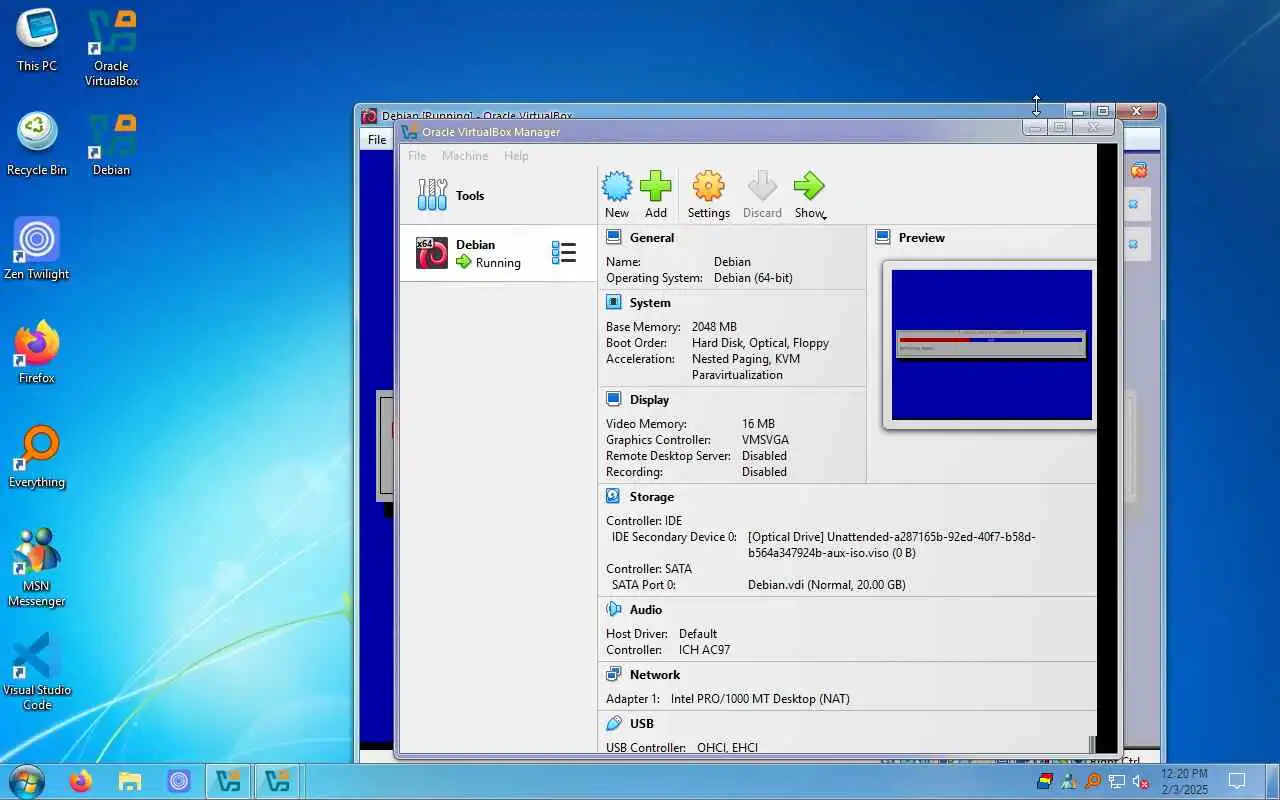Screen dimensions: 1280x800
Task: Click the Everything search tray icon
Action: 1092,781
